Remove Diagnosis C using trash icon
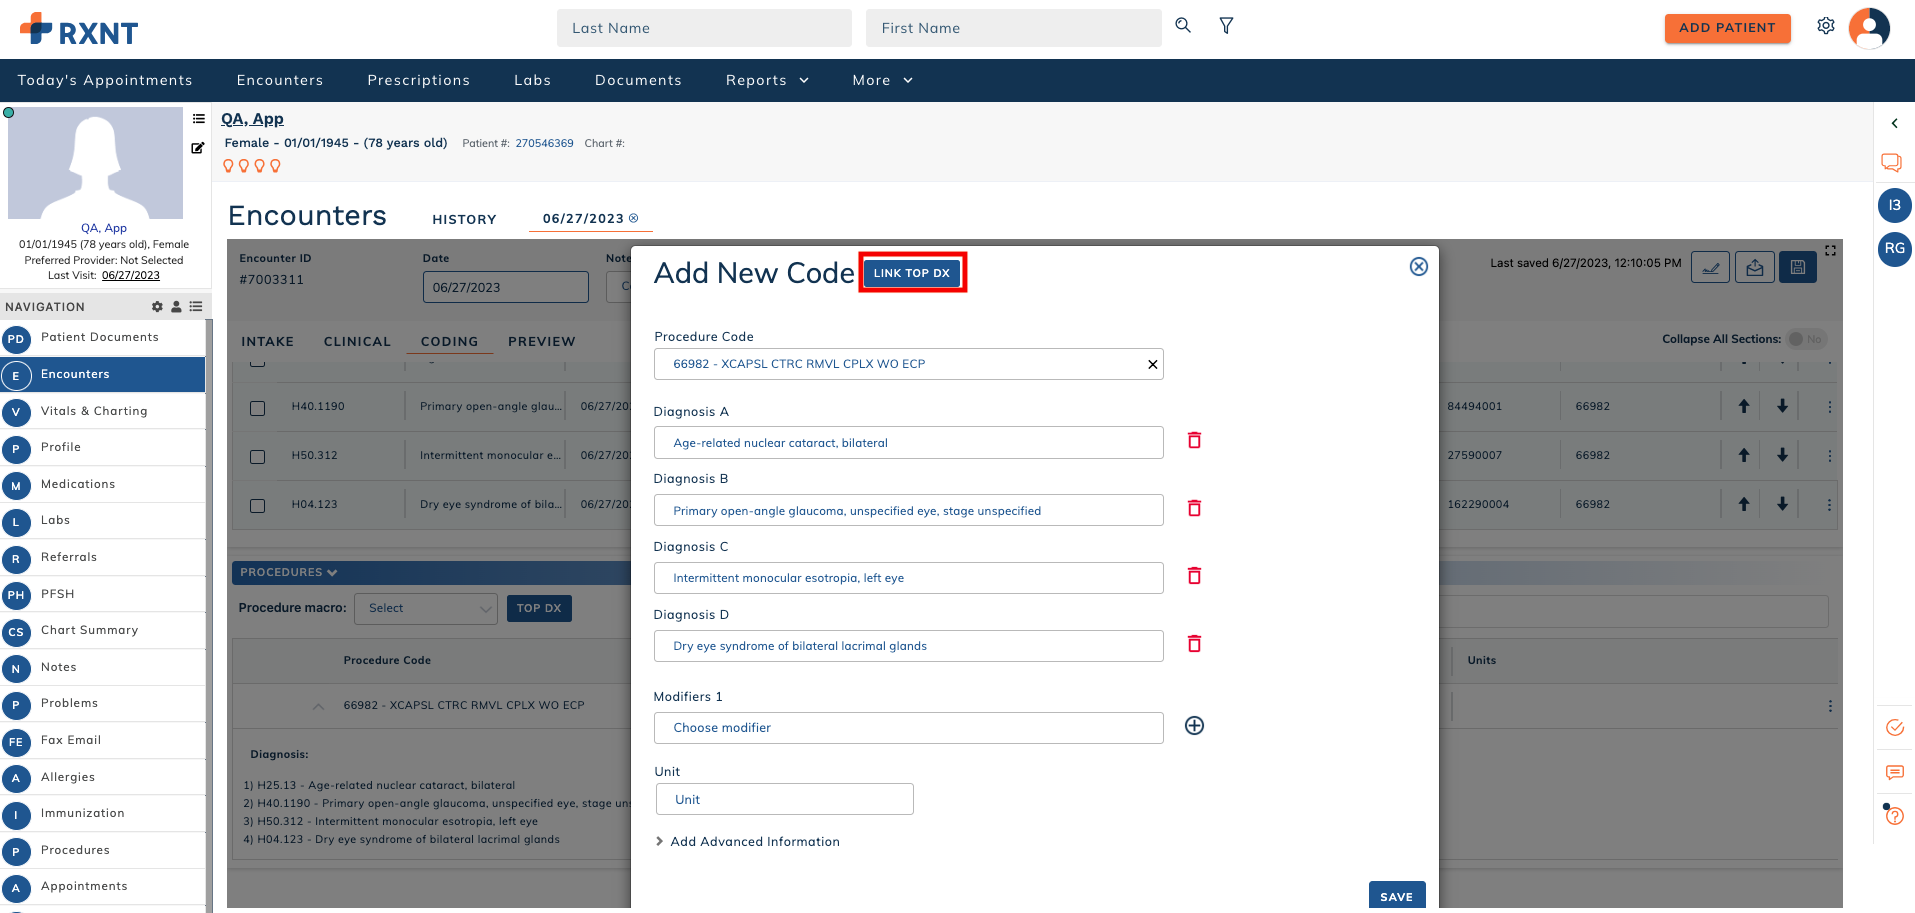Screen dimensions: 1915x913 [1194, 576]
